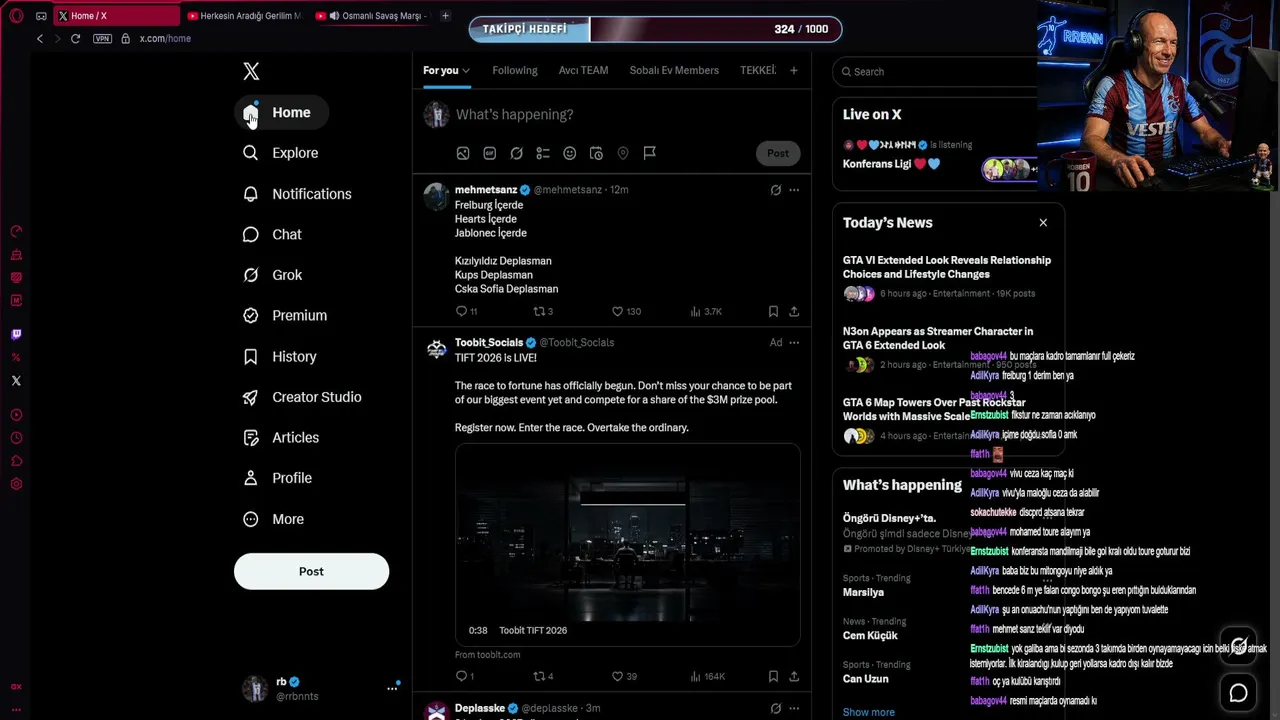Add media to the new post
This screenshot has width=1280, height=720.
click(x=463, y=153)
